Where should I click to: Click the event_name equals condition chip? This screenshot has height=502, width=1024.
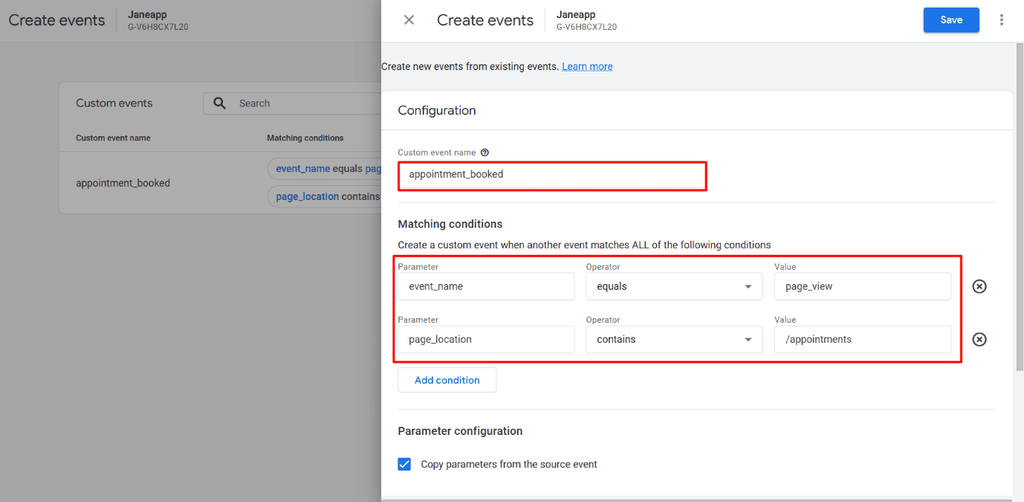coord(325,168)
